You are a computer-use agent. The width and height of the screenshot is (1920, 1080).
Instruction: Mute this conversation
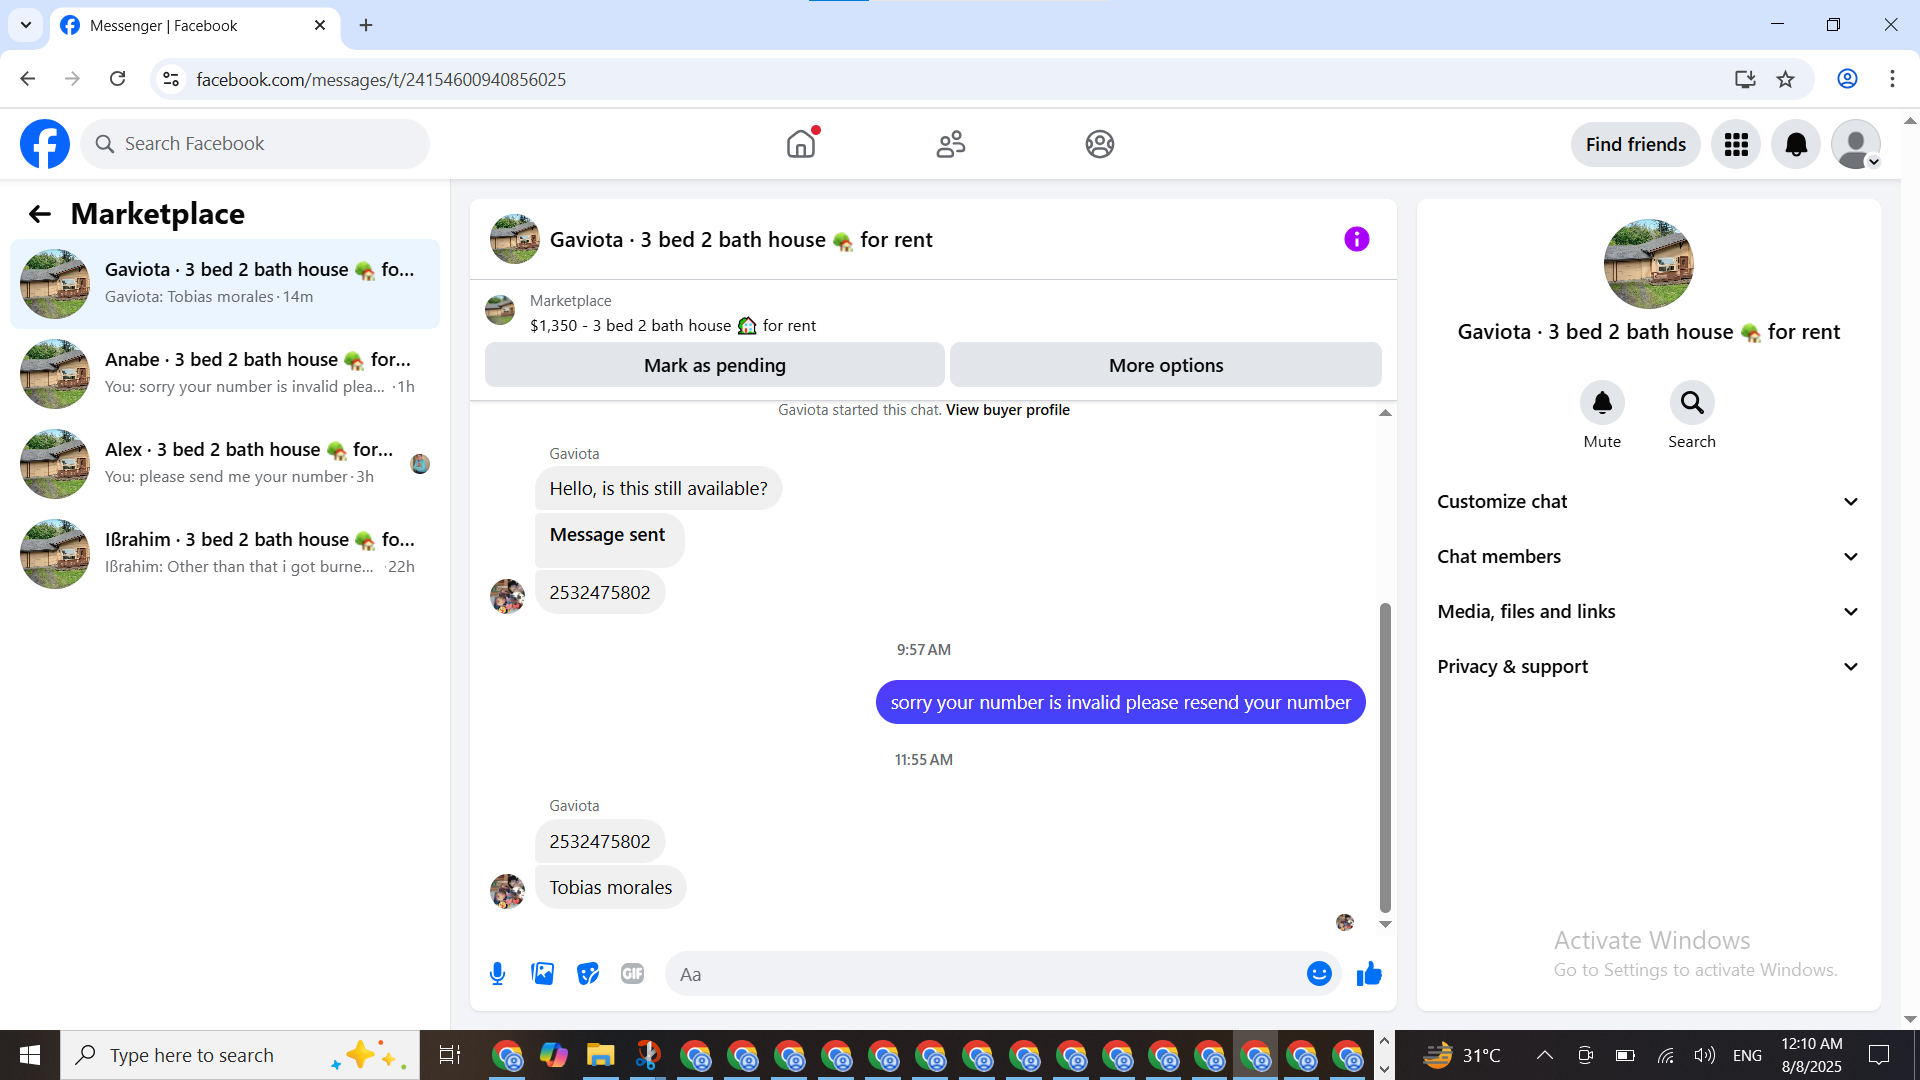1602,403
